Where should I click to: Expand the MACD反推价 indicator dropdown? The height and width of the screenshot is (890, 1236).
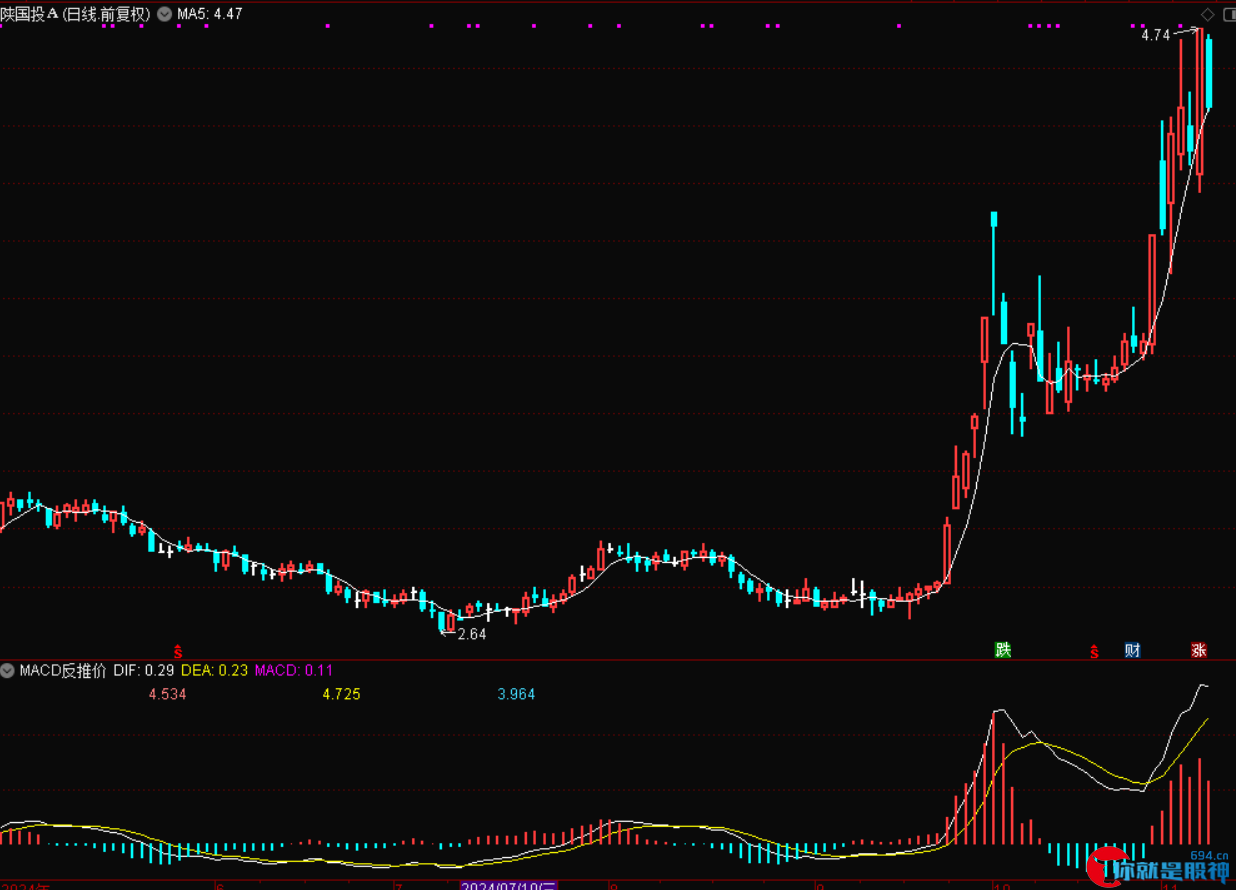tap(8, 670)
